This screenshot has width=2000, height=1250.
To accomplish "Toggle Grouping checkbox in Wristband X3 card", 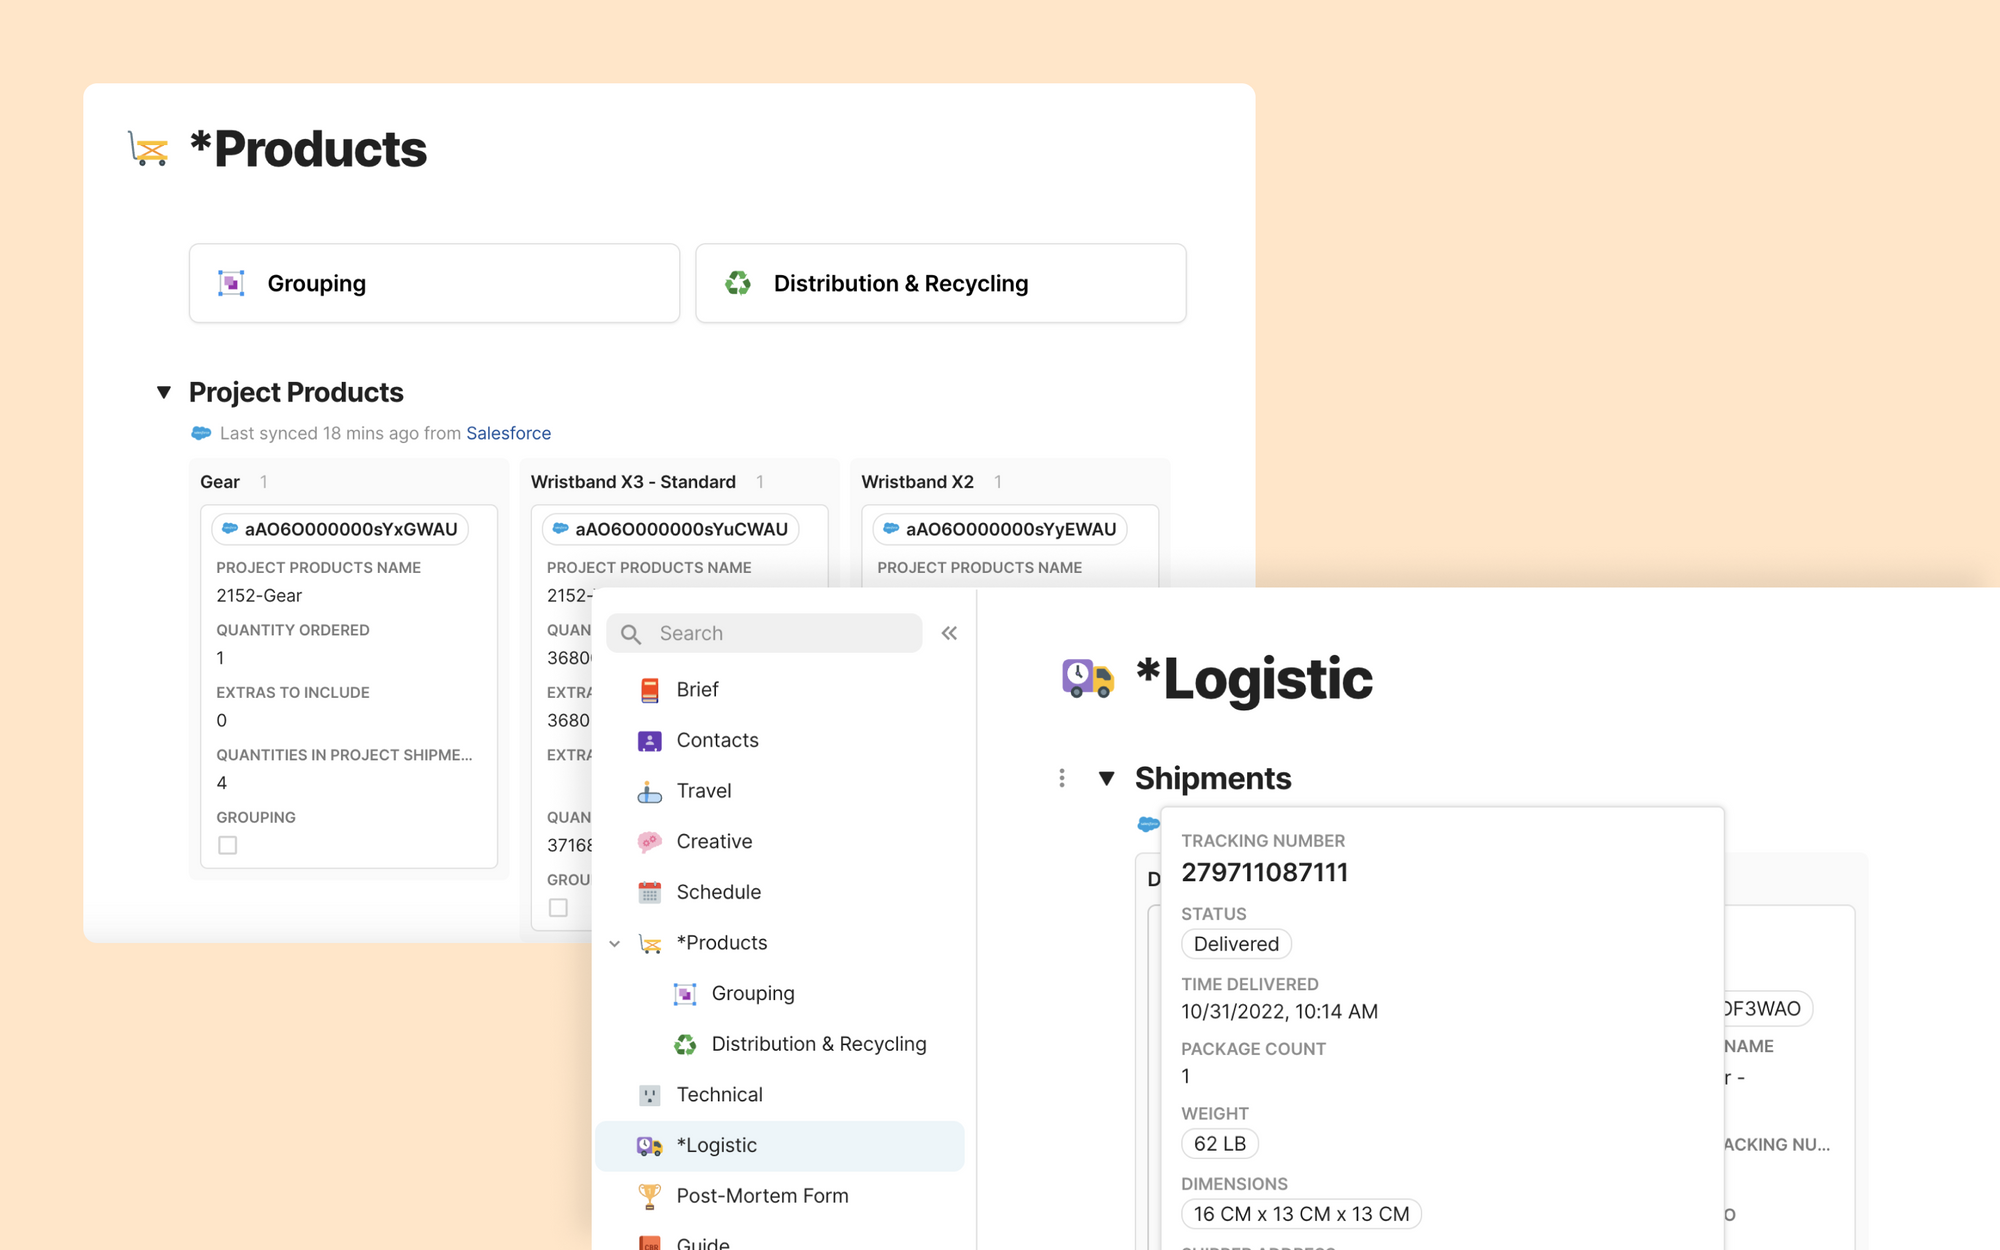I will click(x=558, y=908).
